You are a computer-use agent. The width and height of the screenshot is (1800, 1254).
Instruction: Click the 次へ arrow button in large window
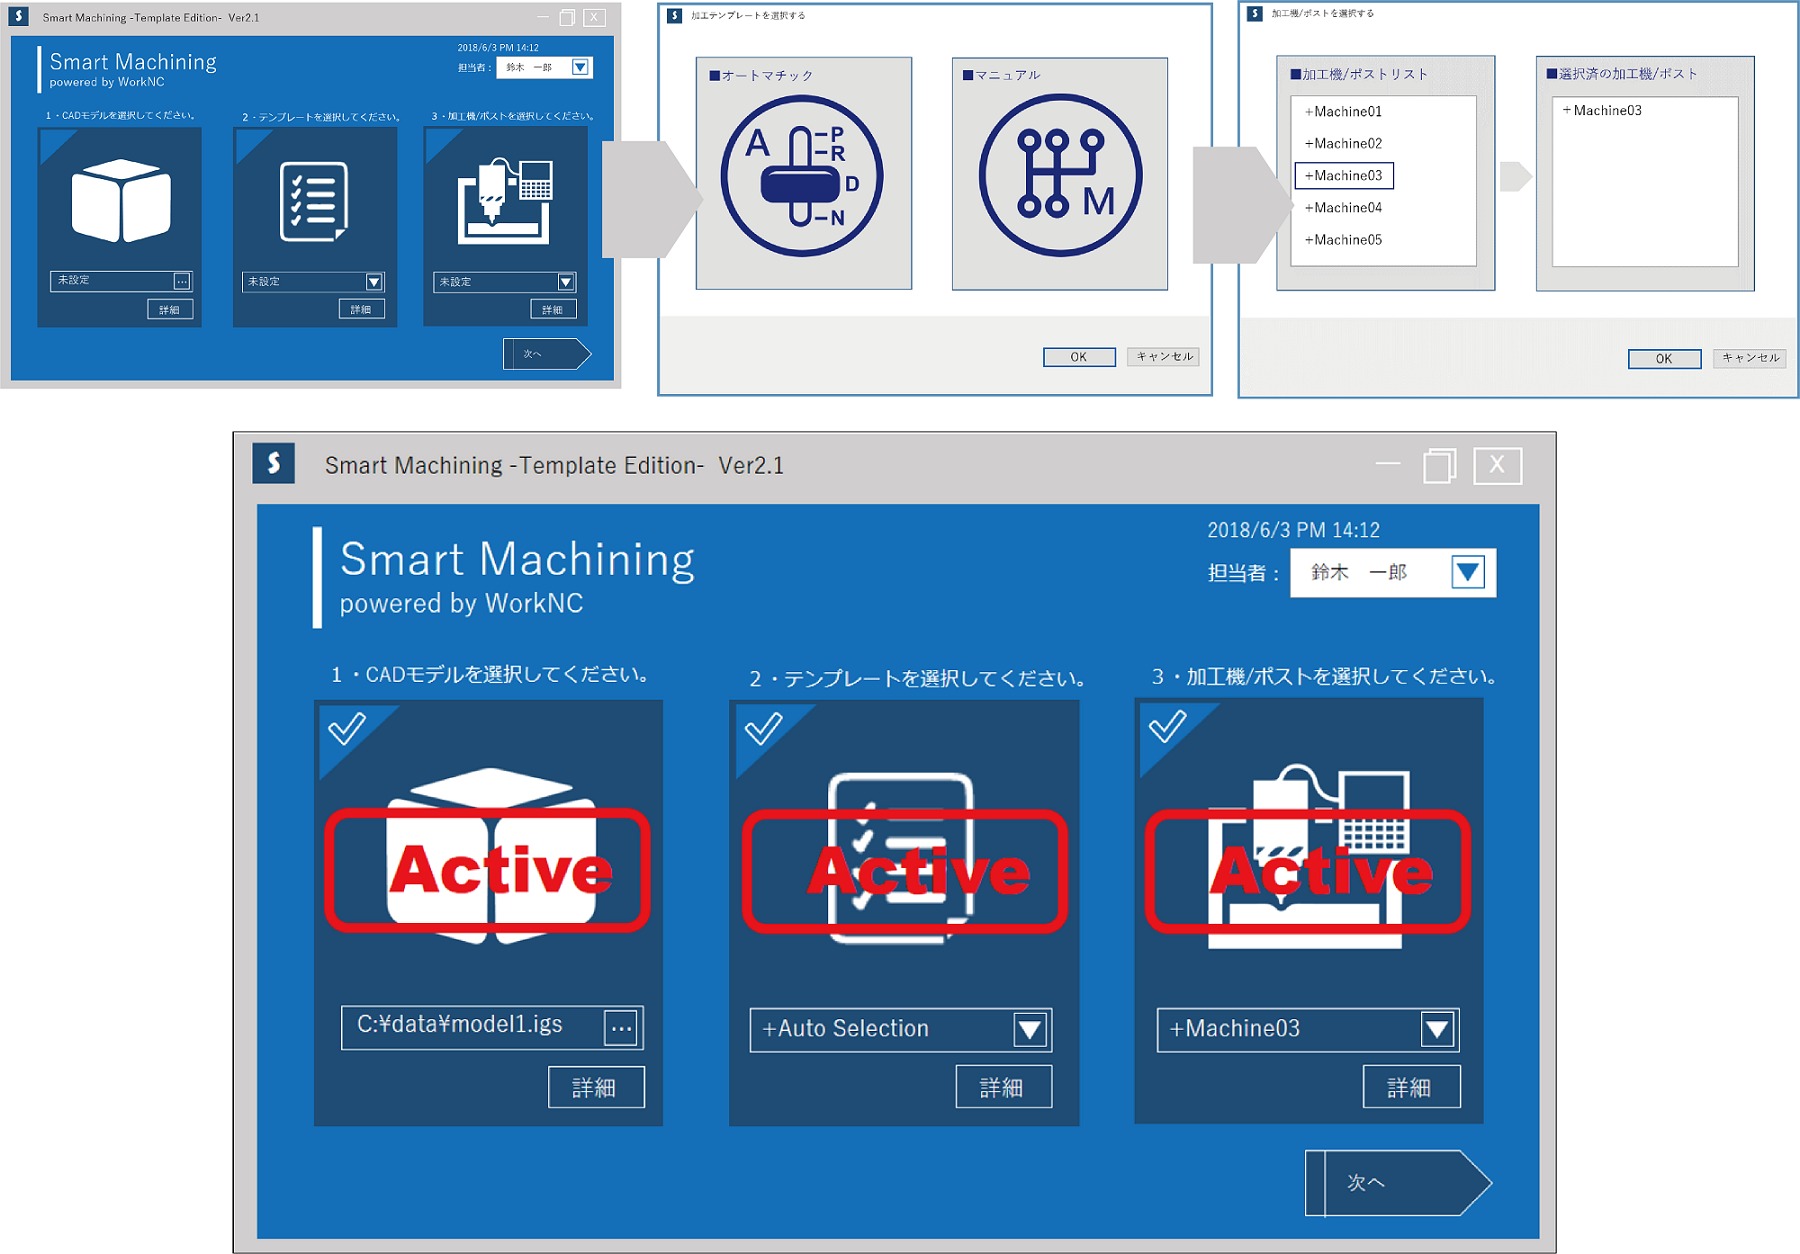1397,1183
